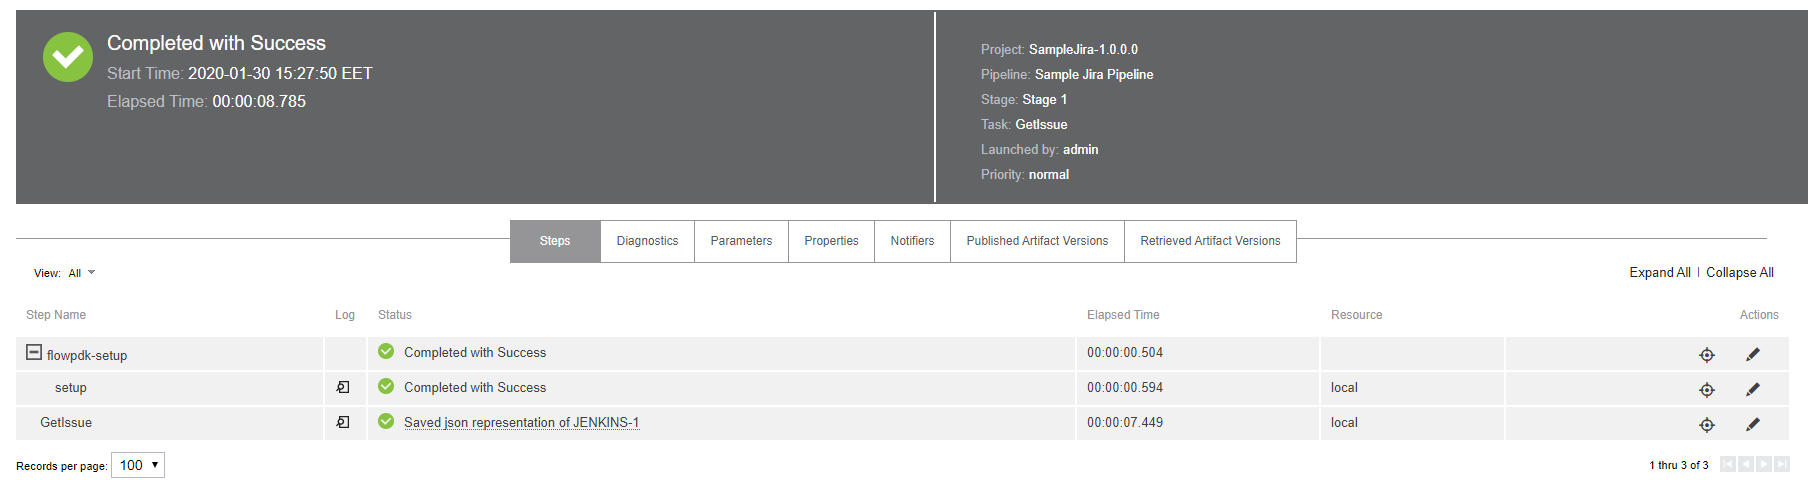Click the Status column header

(395, 314)
